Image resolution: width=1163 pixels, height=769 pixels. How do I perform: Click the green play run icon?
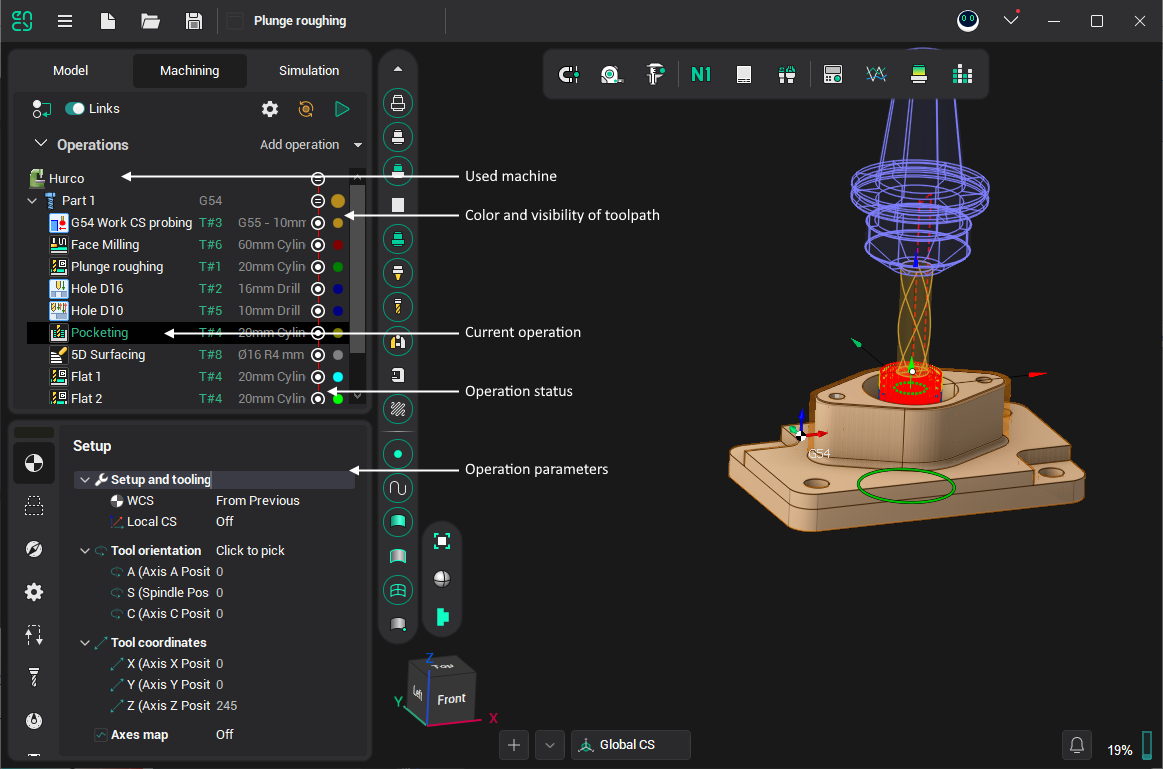tap(342, 109)
